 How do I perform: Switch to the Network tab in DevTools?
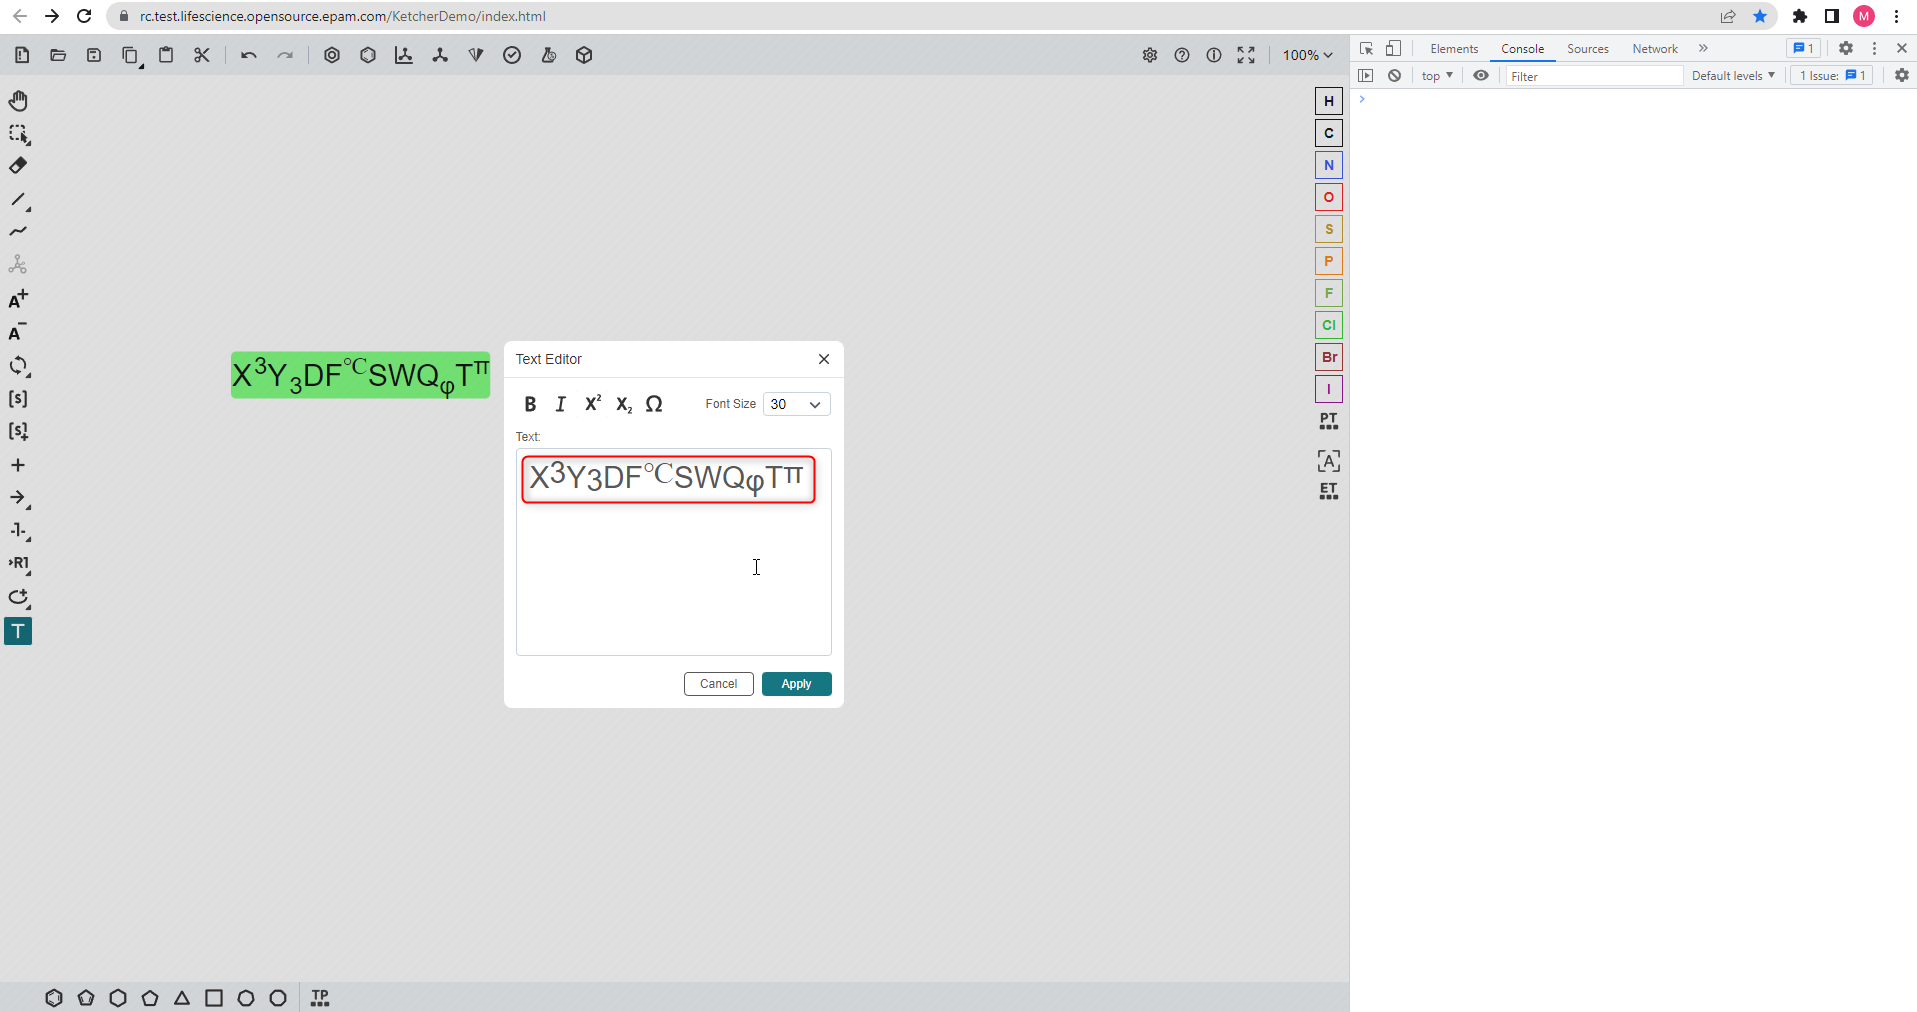(x=1655, y=48)
